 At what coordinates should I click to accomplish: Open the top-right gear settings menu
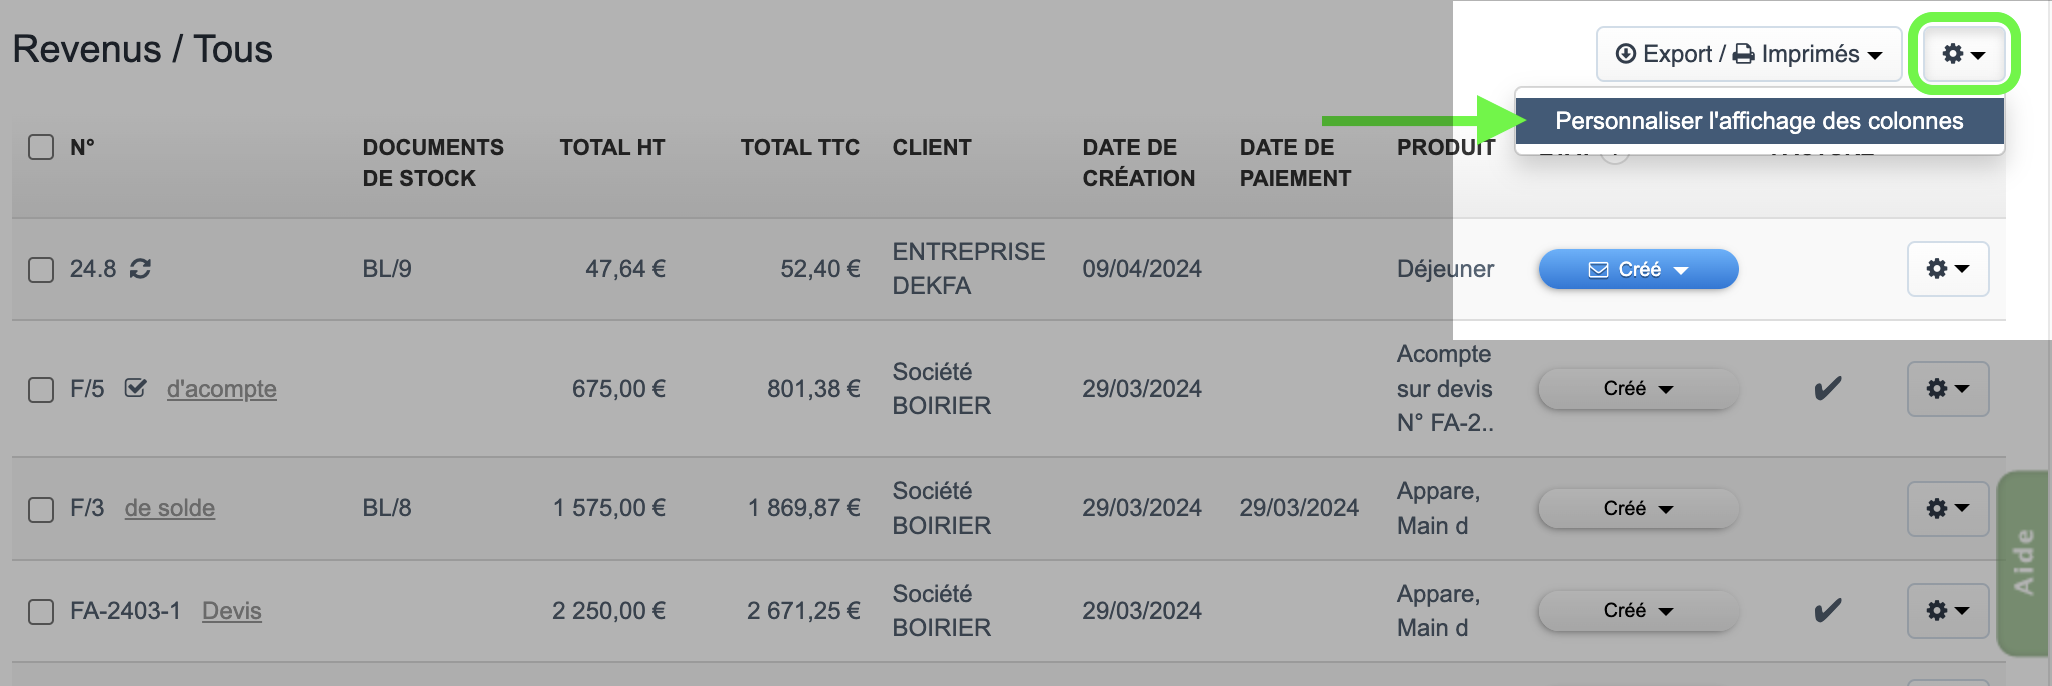(x=1963, y=54)
